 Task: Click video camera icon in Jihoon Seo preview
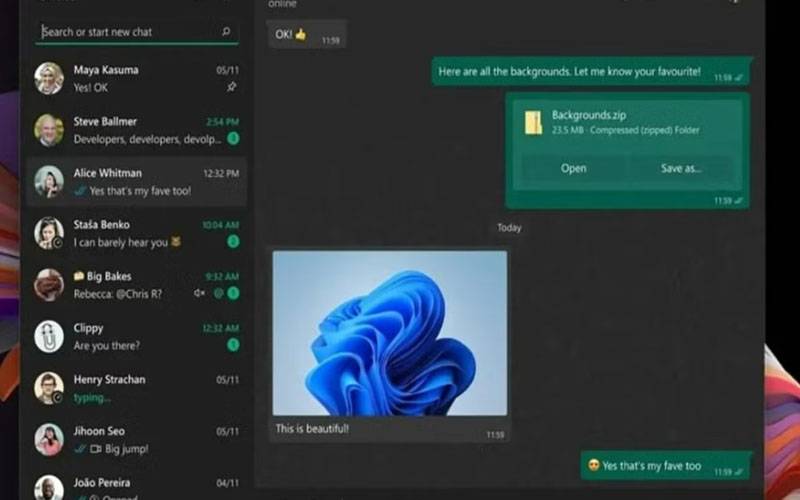(95, 449)
